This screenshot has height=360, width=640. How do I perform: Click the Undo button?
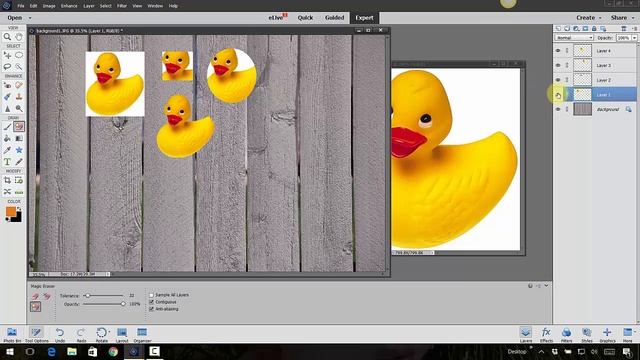point(60,335)
